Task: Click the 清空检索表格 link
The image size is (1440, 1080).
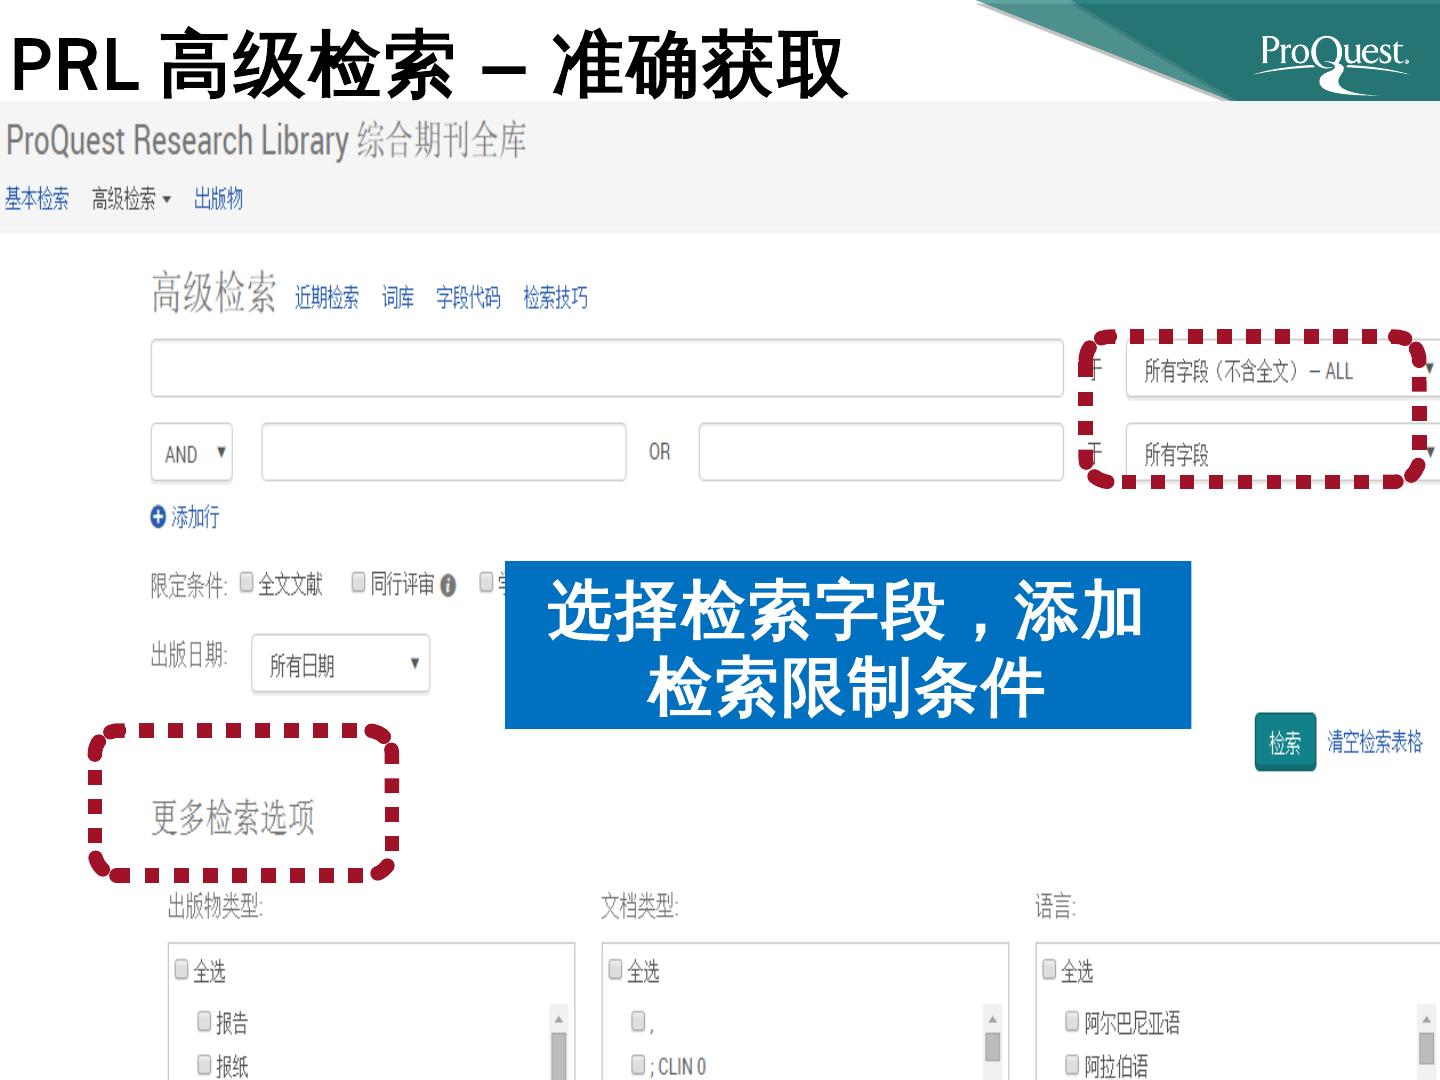Action: coord(1375,742)
